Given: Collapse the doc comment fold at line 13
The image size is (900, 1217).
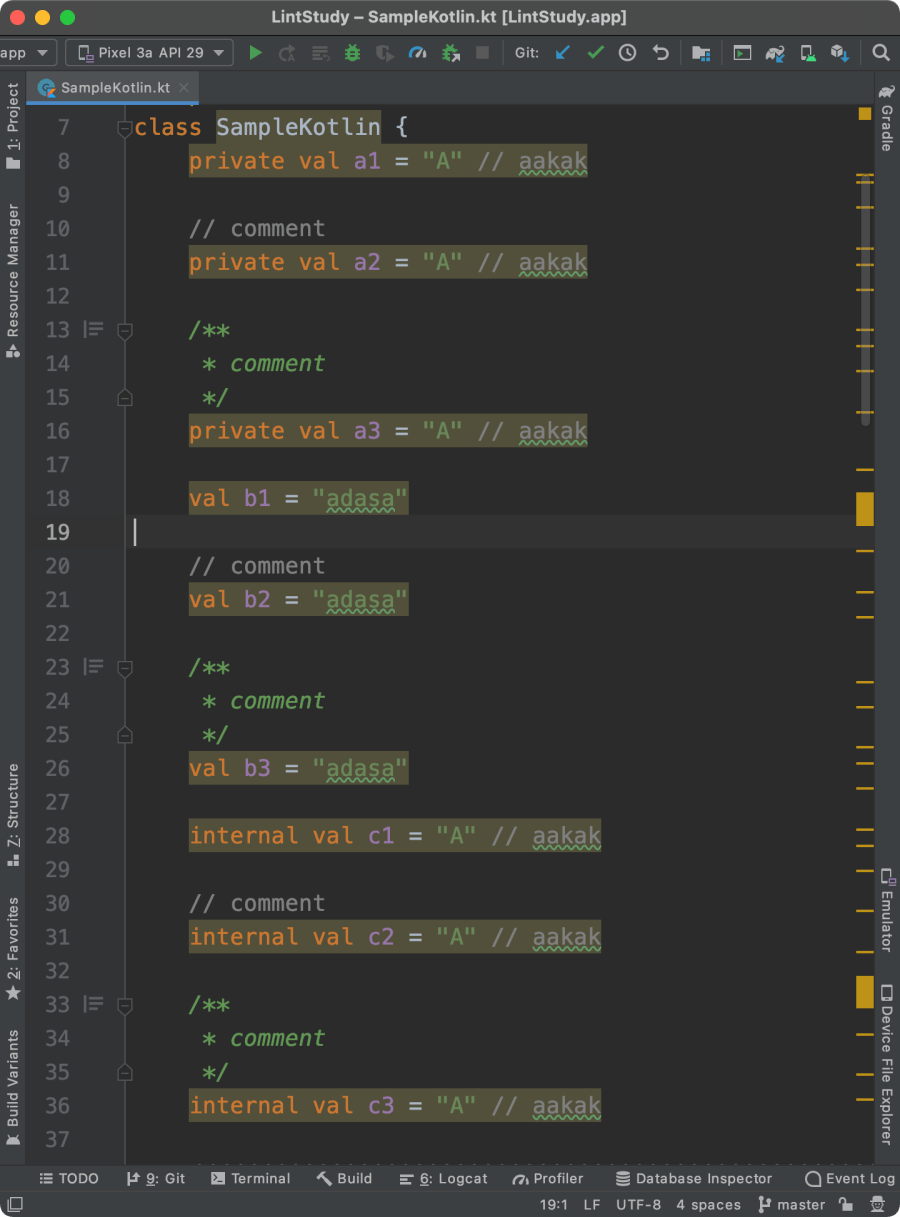Looking at the screenshot, I should (125, 330).
